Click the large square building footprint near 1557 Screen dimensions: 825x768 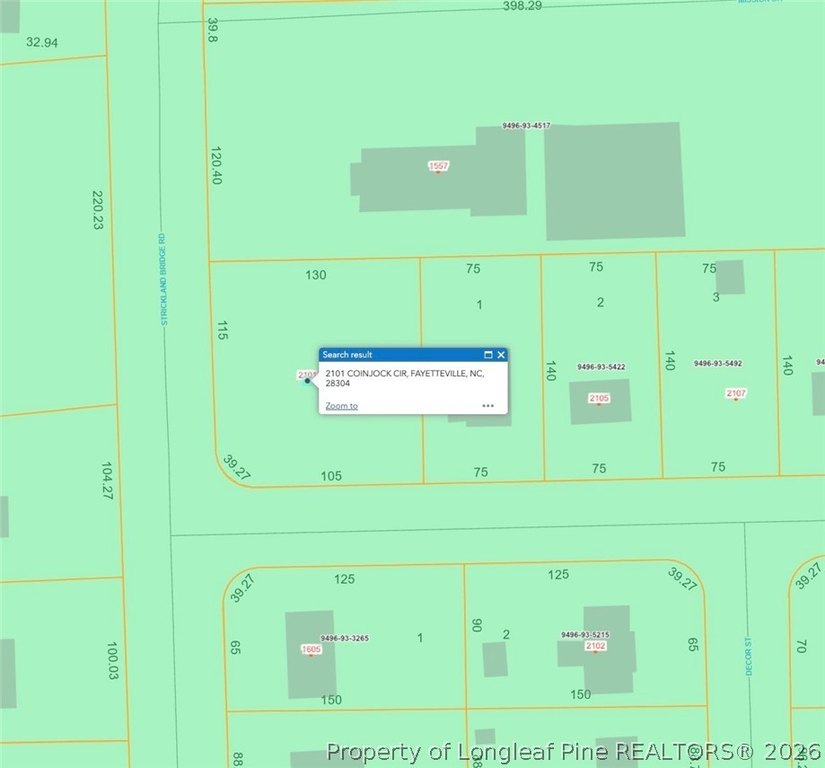(615, 181)
